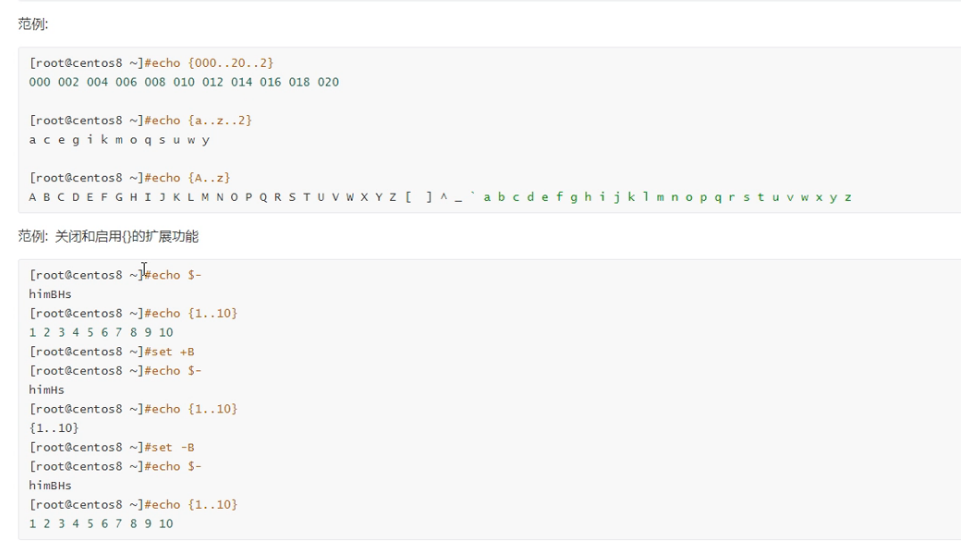This screenshot has width=961, height=551.
Task: Click the literal {1..10} output line
Action: [x=54, y=428]
